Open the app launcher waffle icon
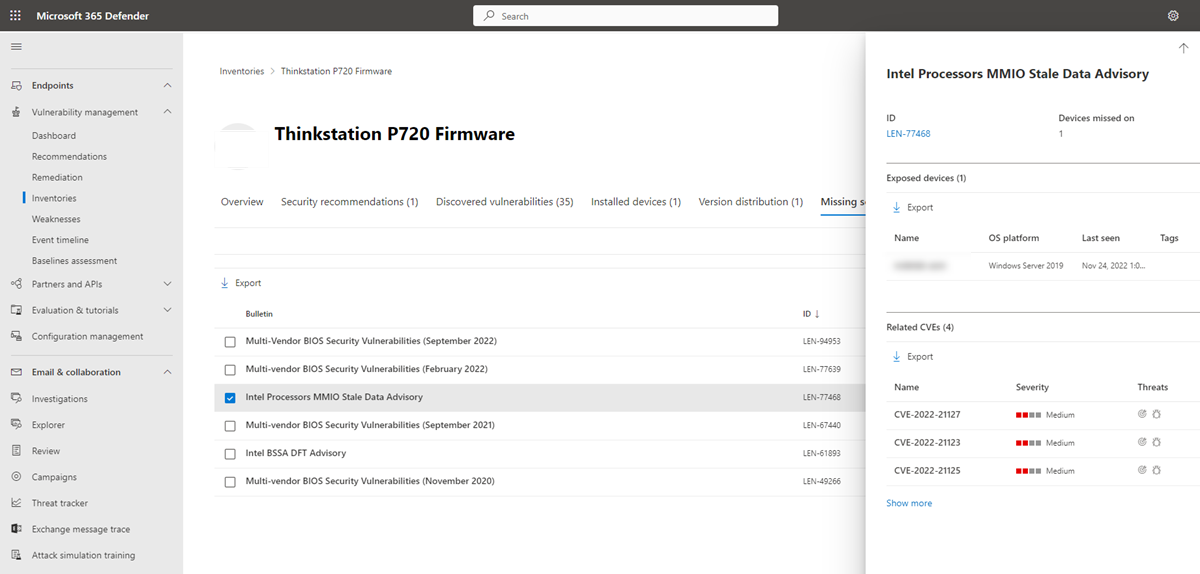The image size is (1200, 574). click(15, 16)
